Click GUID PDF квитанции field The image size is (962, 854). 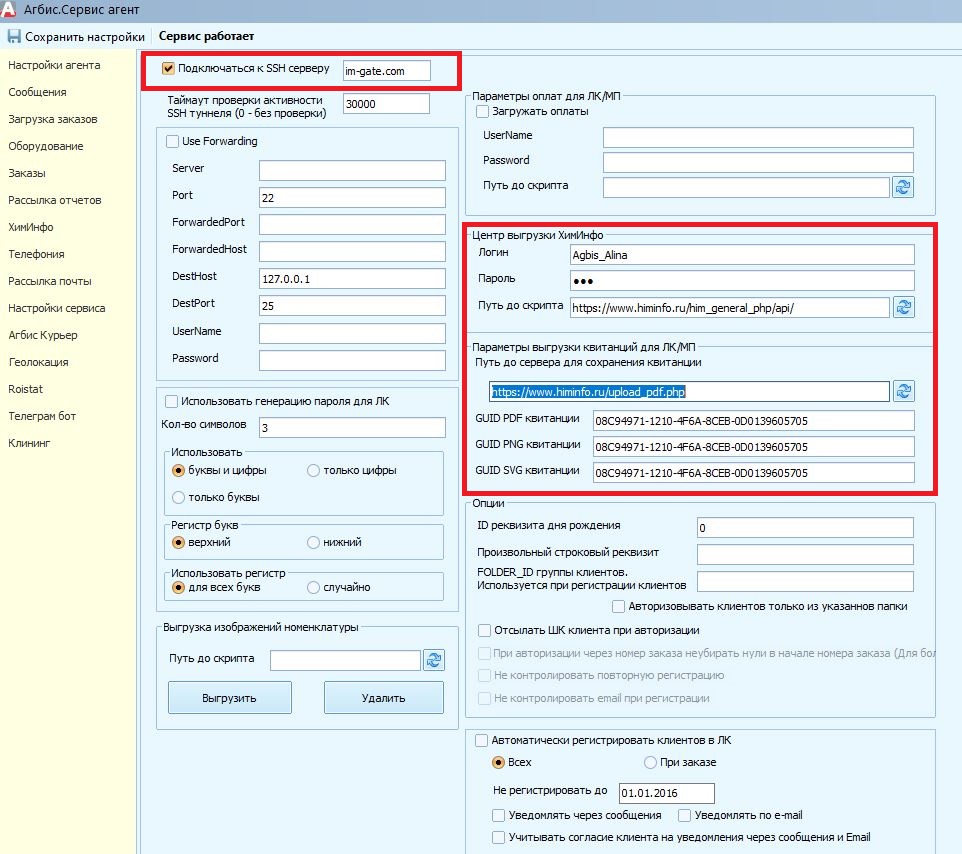[753, 421]
